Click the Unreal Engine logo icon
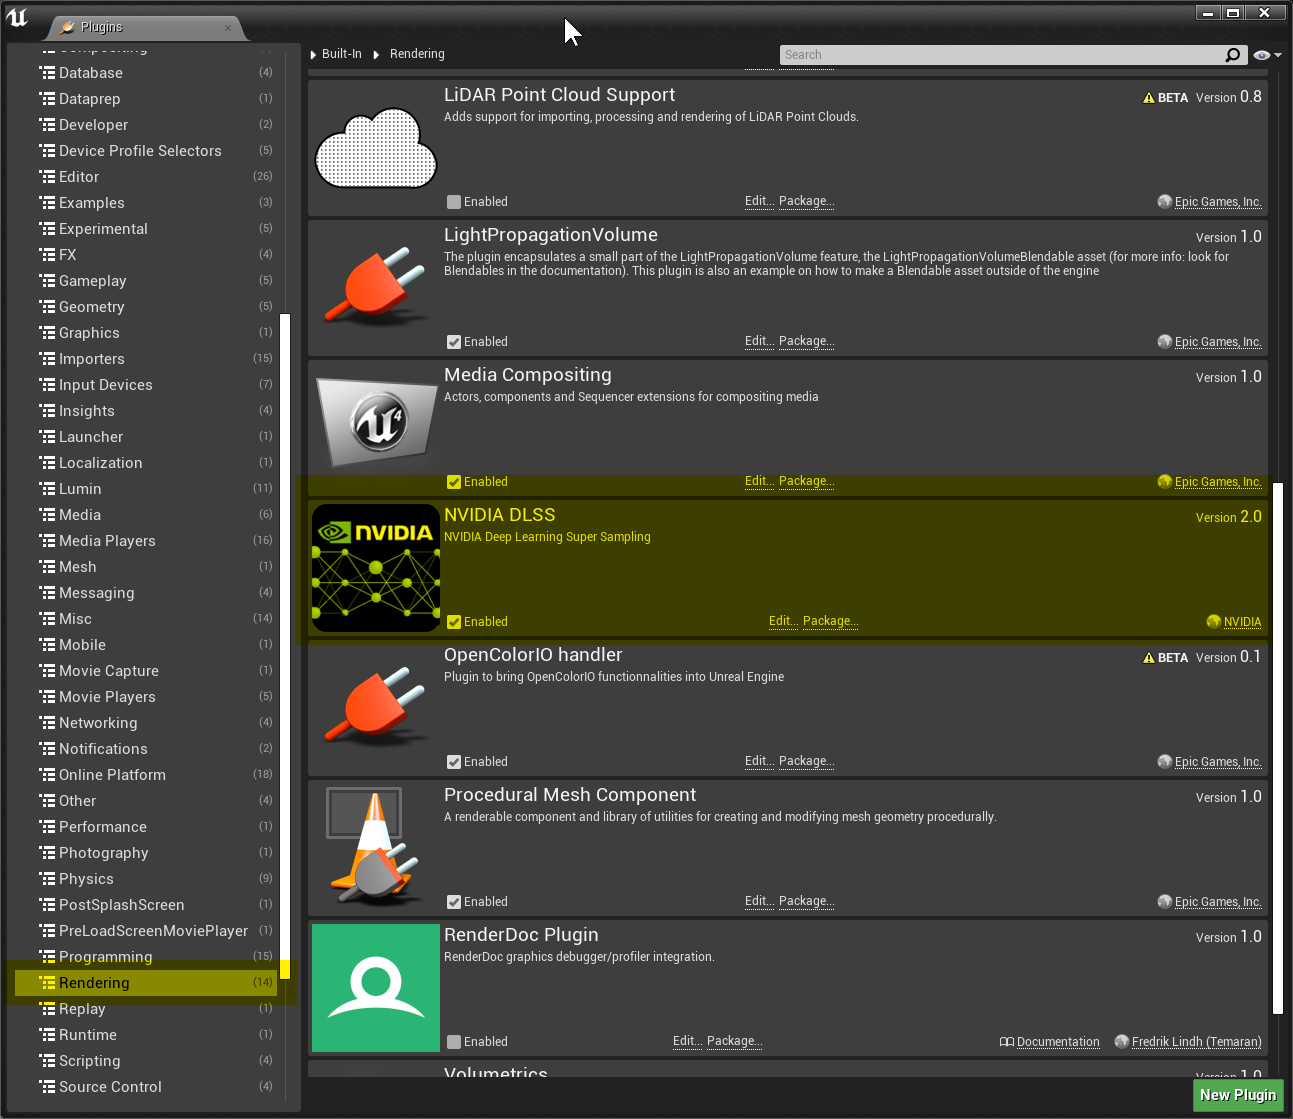This screenshot has height=1119, width=1293. tap(17, 17)
